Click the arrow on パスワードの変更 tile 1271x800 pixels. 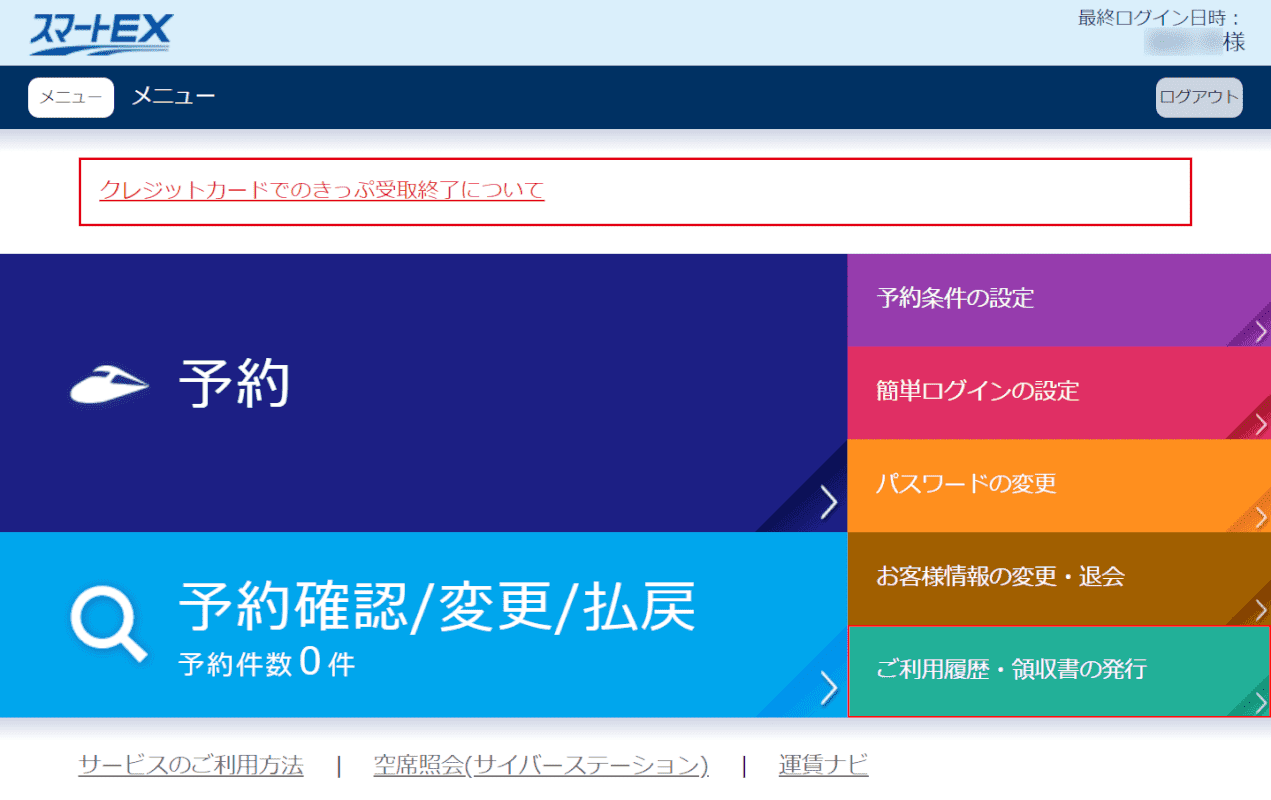pos(1261,518)
